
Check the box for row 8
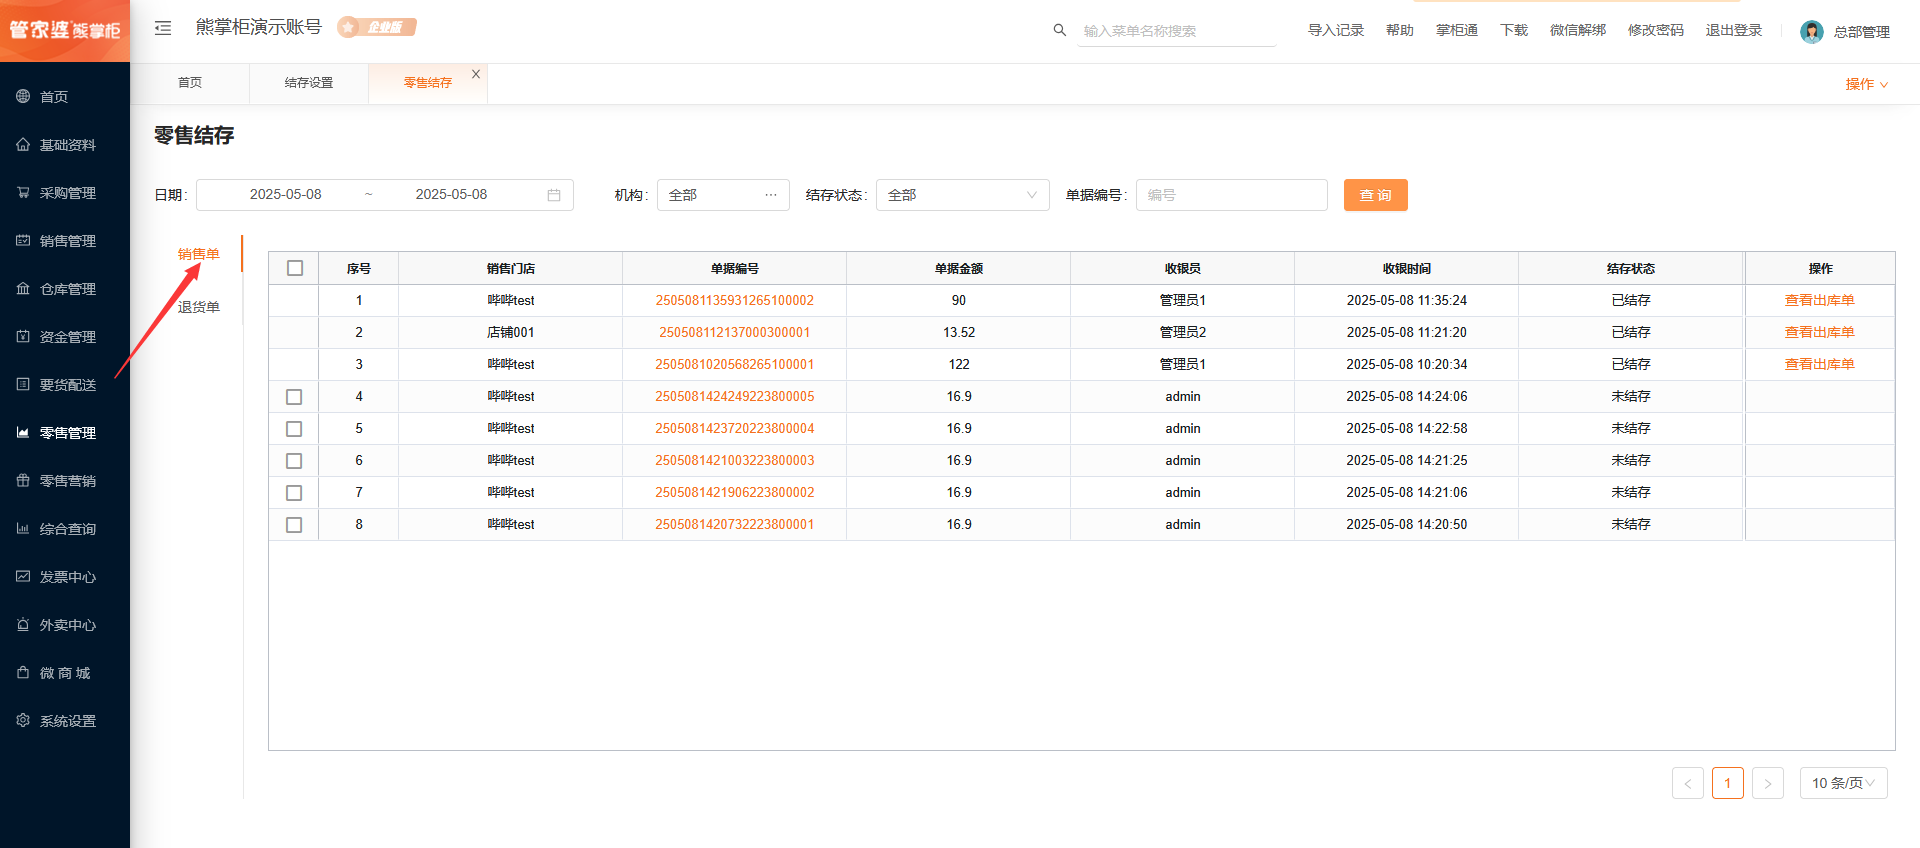[x=294, y=525]
